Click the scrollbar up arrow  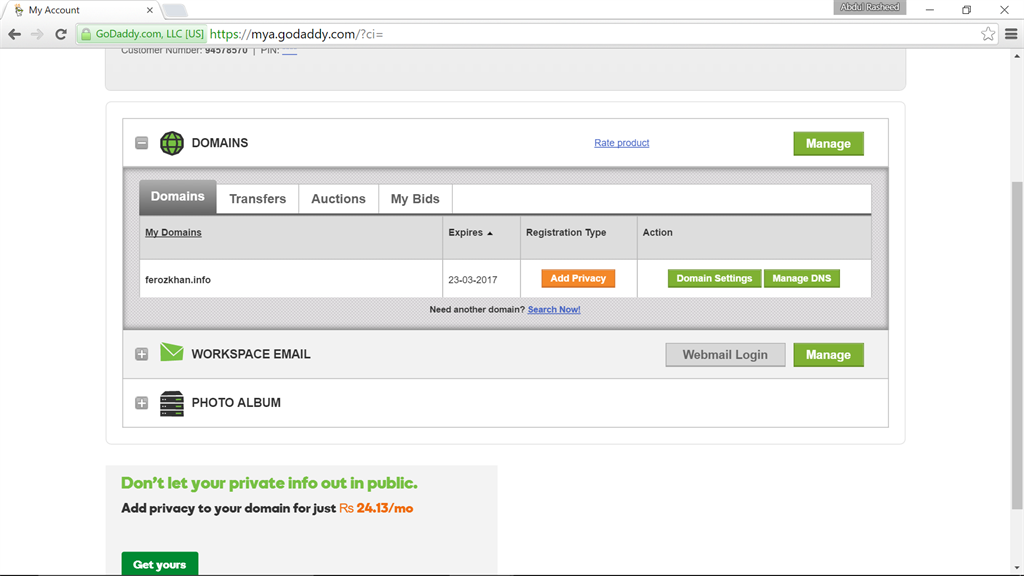point(1017,56)
